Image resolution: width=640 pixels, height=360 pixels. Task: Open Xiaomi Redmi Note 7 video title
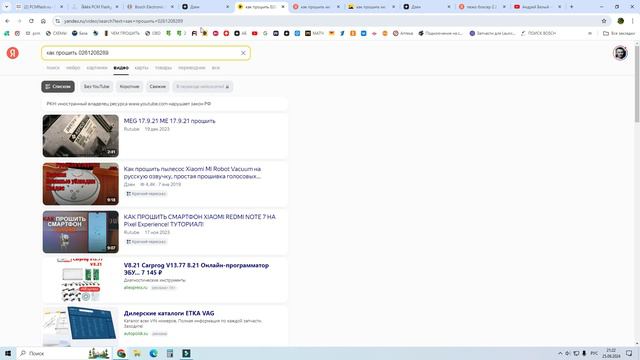(x=200, y=220)
